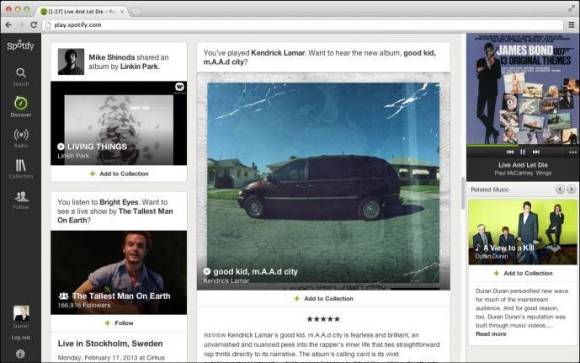Click the Live in Stockholm, Sweden heading
Viewport: 580px width, 363px height.
(x=110, y=343)
